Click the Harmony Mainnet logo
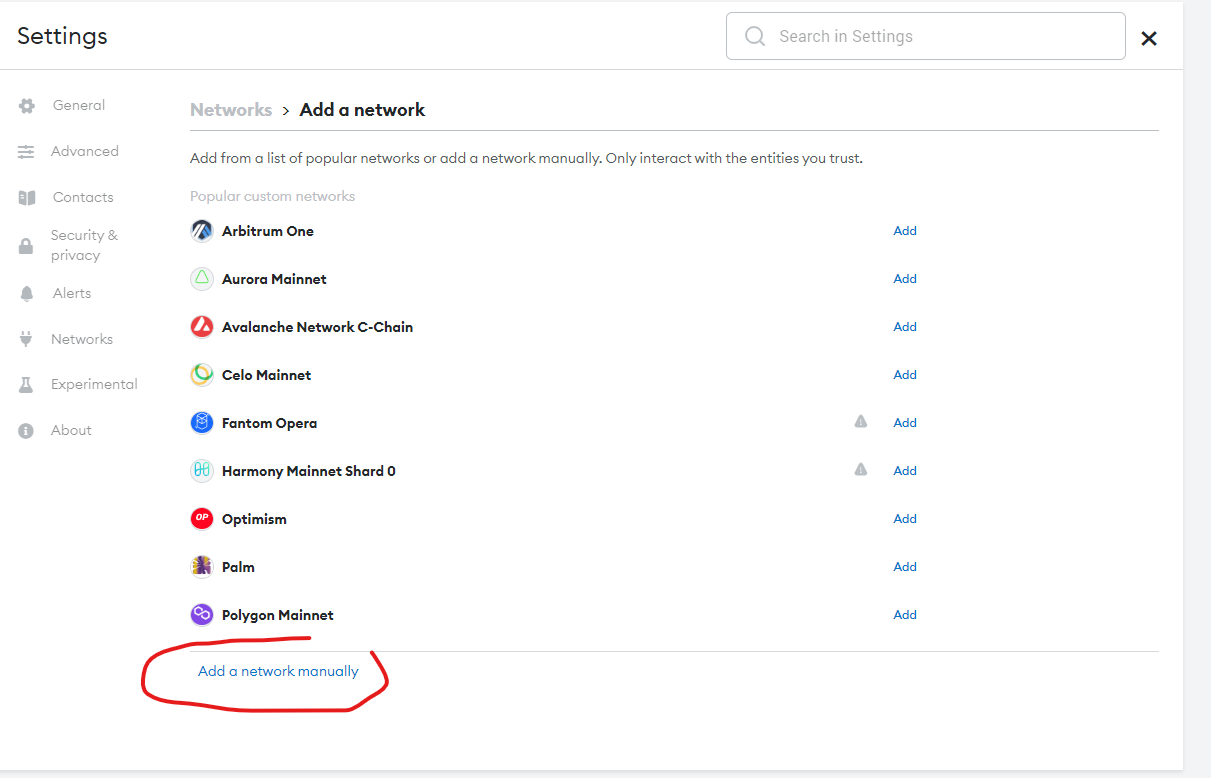The width and height of the screenshot is (1211, 778). (202, 471)
